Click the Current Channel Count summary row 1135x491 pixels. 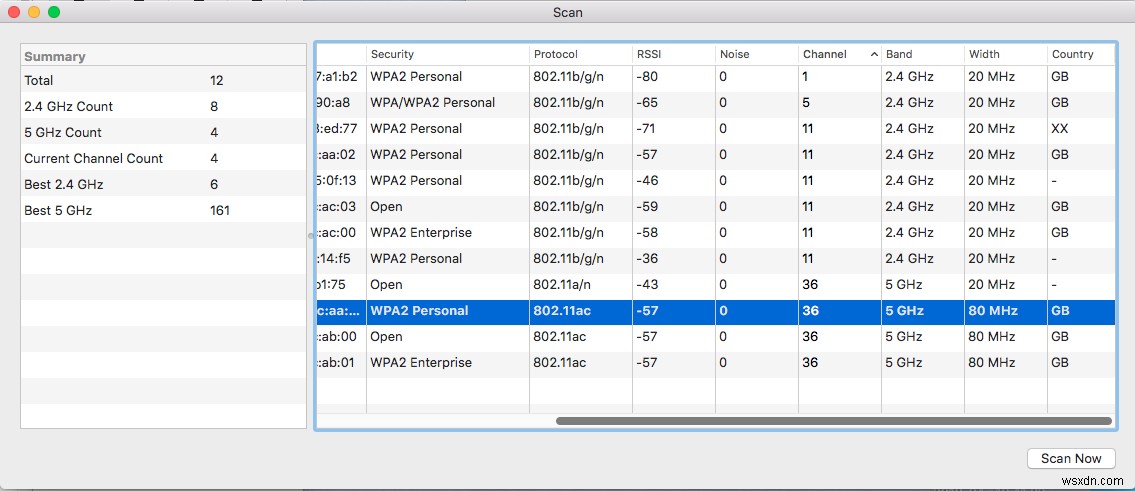click(x=163, y=158)
